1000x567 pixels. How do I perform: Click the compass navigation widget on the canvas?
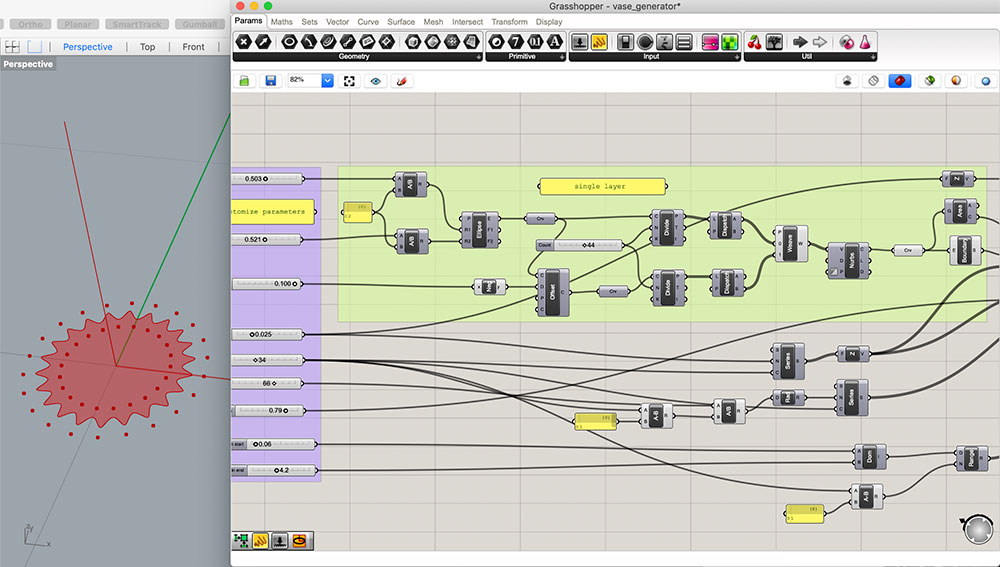pyautogui.click(x=978, y=529)
